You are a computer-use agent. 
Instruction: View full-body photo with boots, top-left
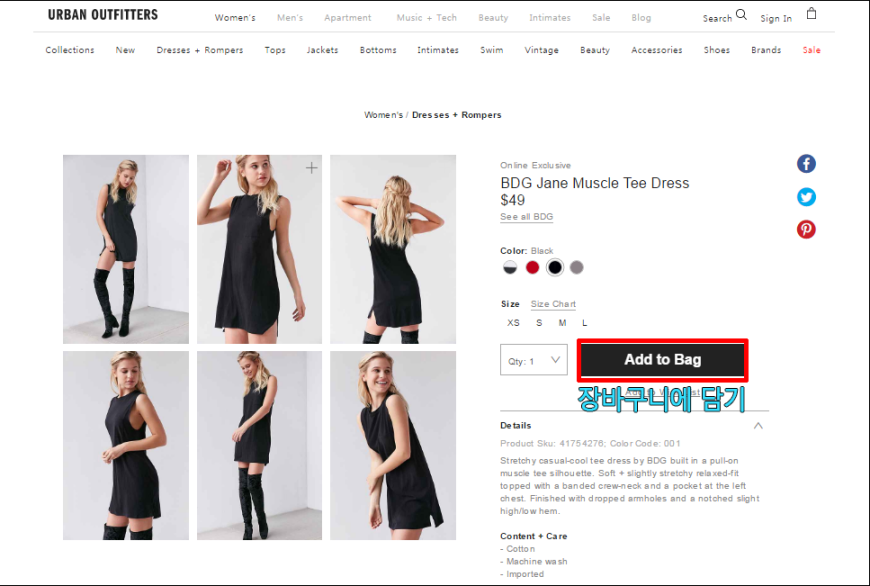pos(126,249)
